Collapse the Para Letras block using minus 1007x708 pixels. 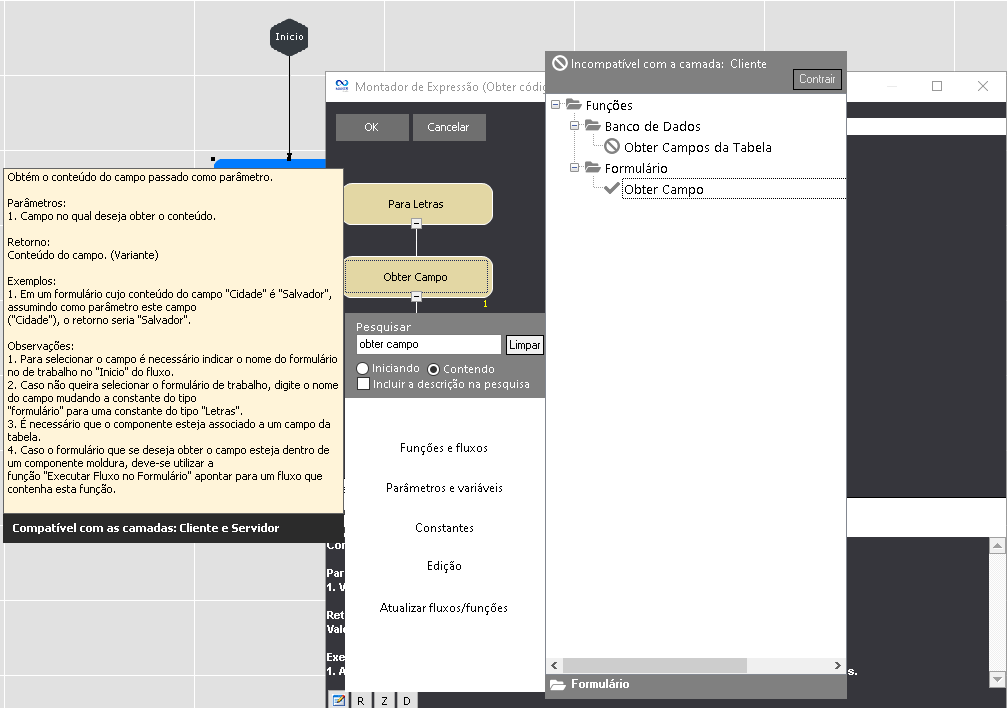tap(416, 224)
